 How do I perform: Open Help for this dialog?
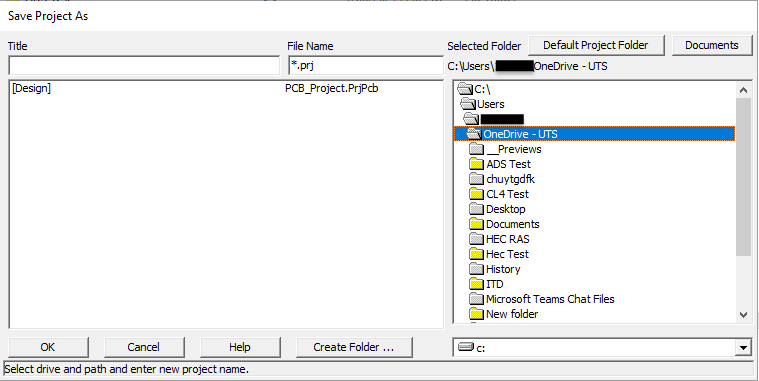point(240,347)
